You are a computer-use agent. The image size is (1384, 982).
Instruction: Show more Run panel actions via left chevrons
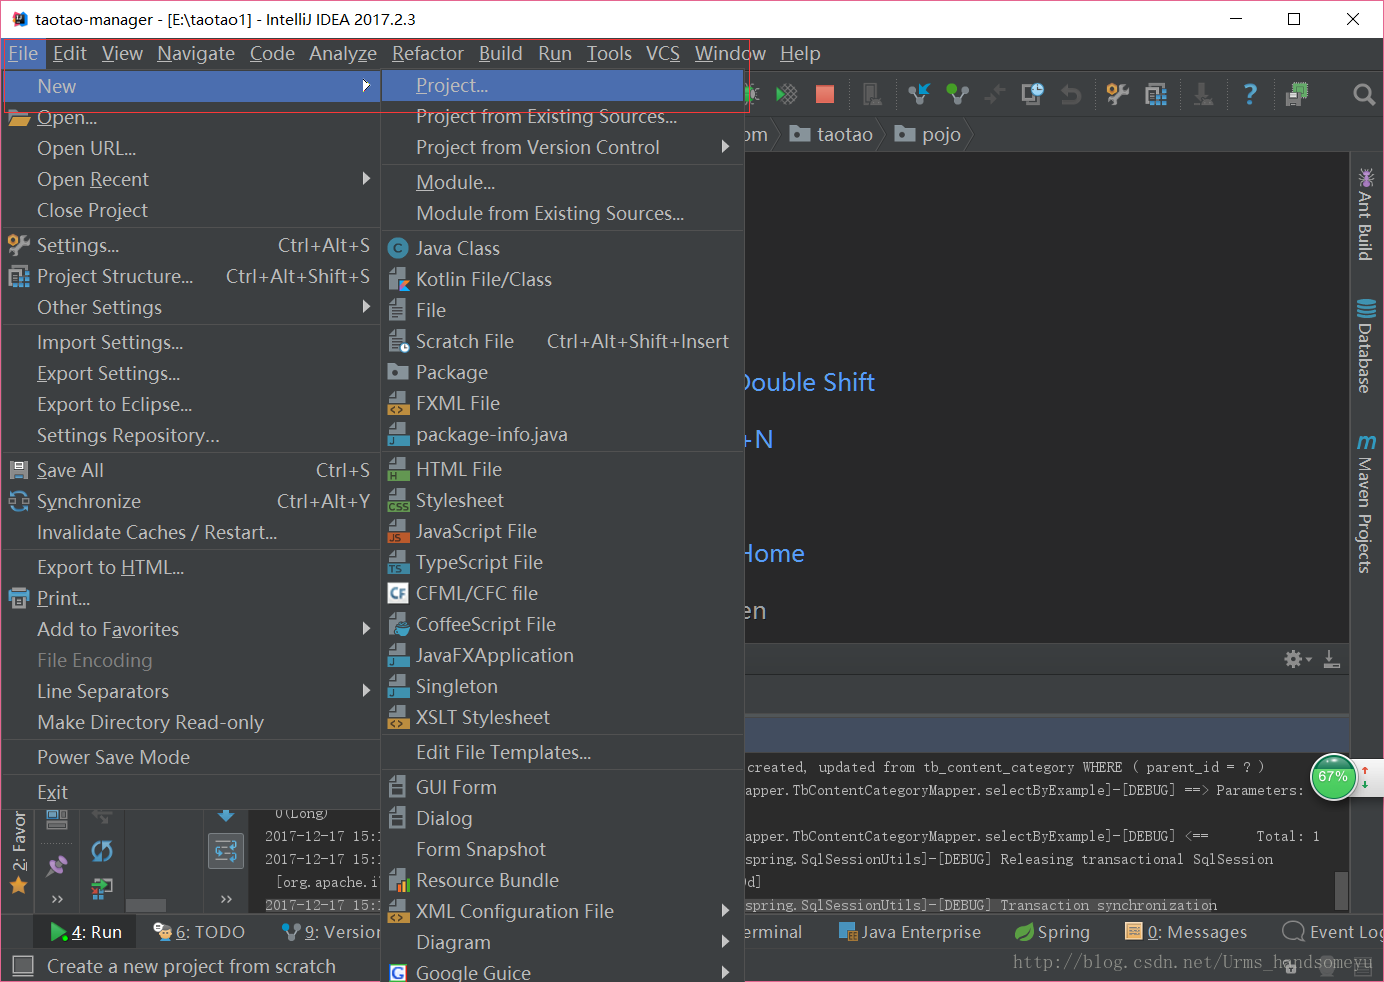click(57, 899)
